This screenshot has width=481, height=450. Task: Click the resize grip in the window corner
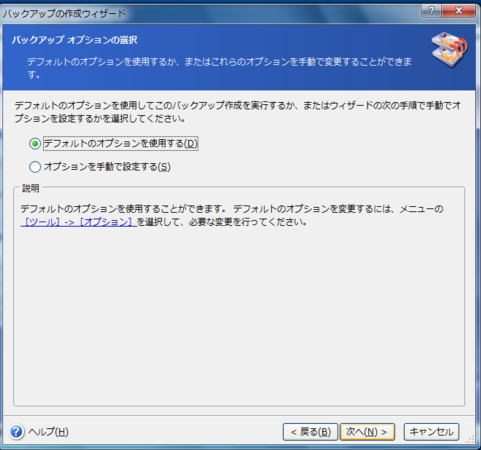pyautogui.click(x=470, y=439)
